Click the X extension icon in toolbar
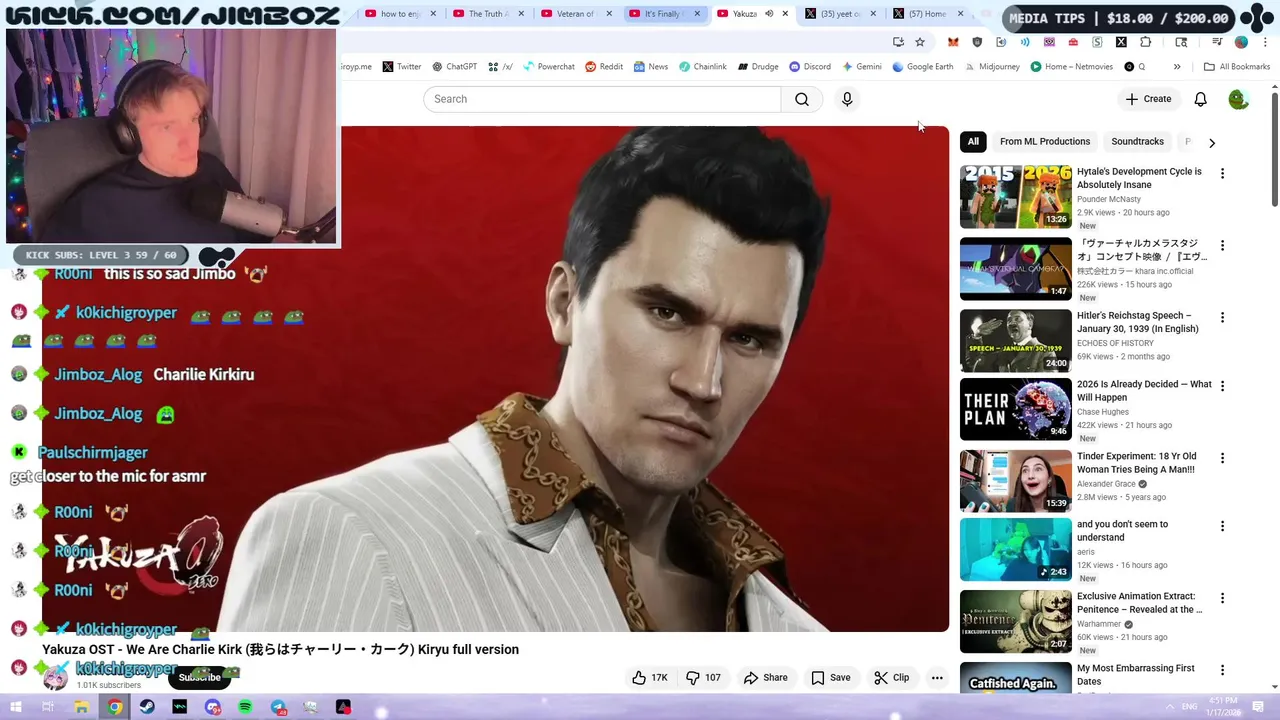The height and width of the screenshot is (720, 1280). pos(1121,42)
